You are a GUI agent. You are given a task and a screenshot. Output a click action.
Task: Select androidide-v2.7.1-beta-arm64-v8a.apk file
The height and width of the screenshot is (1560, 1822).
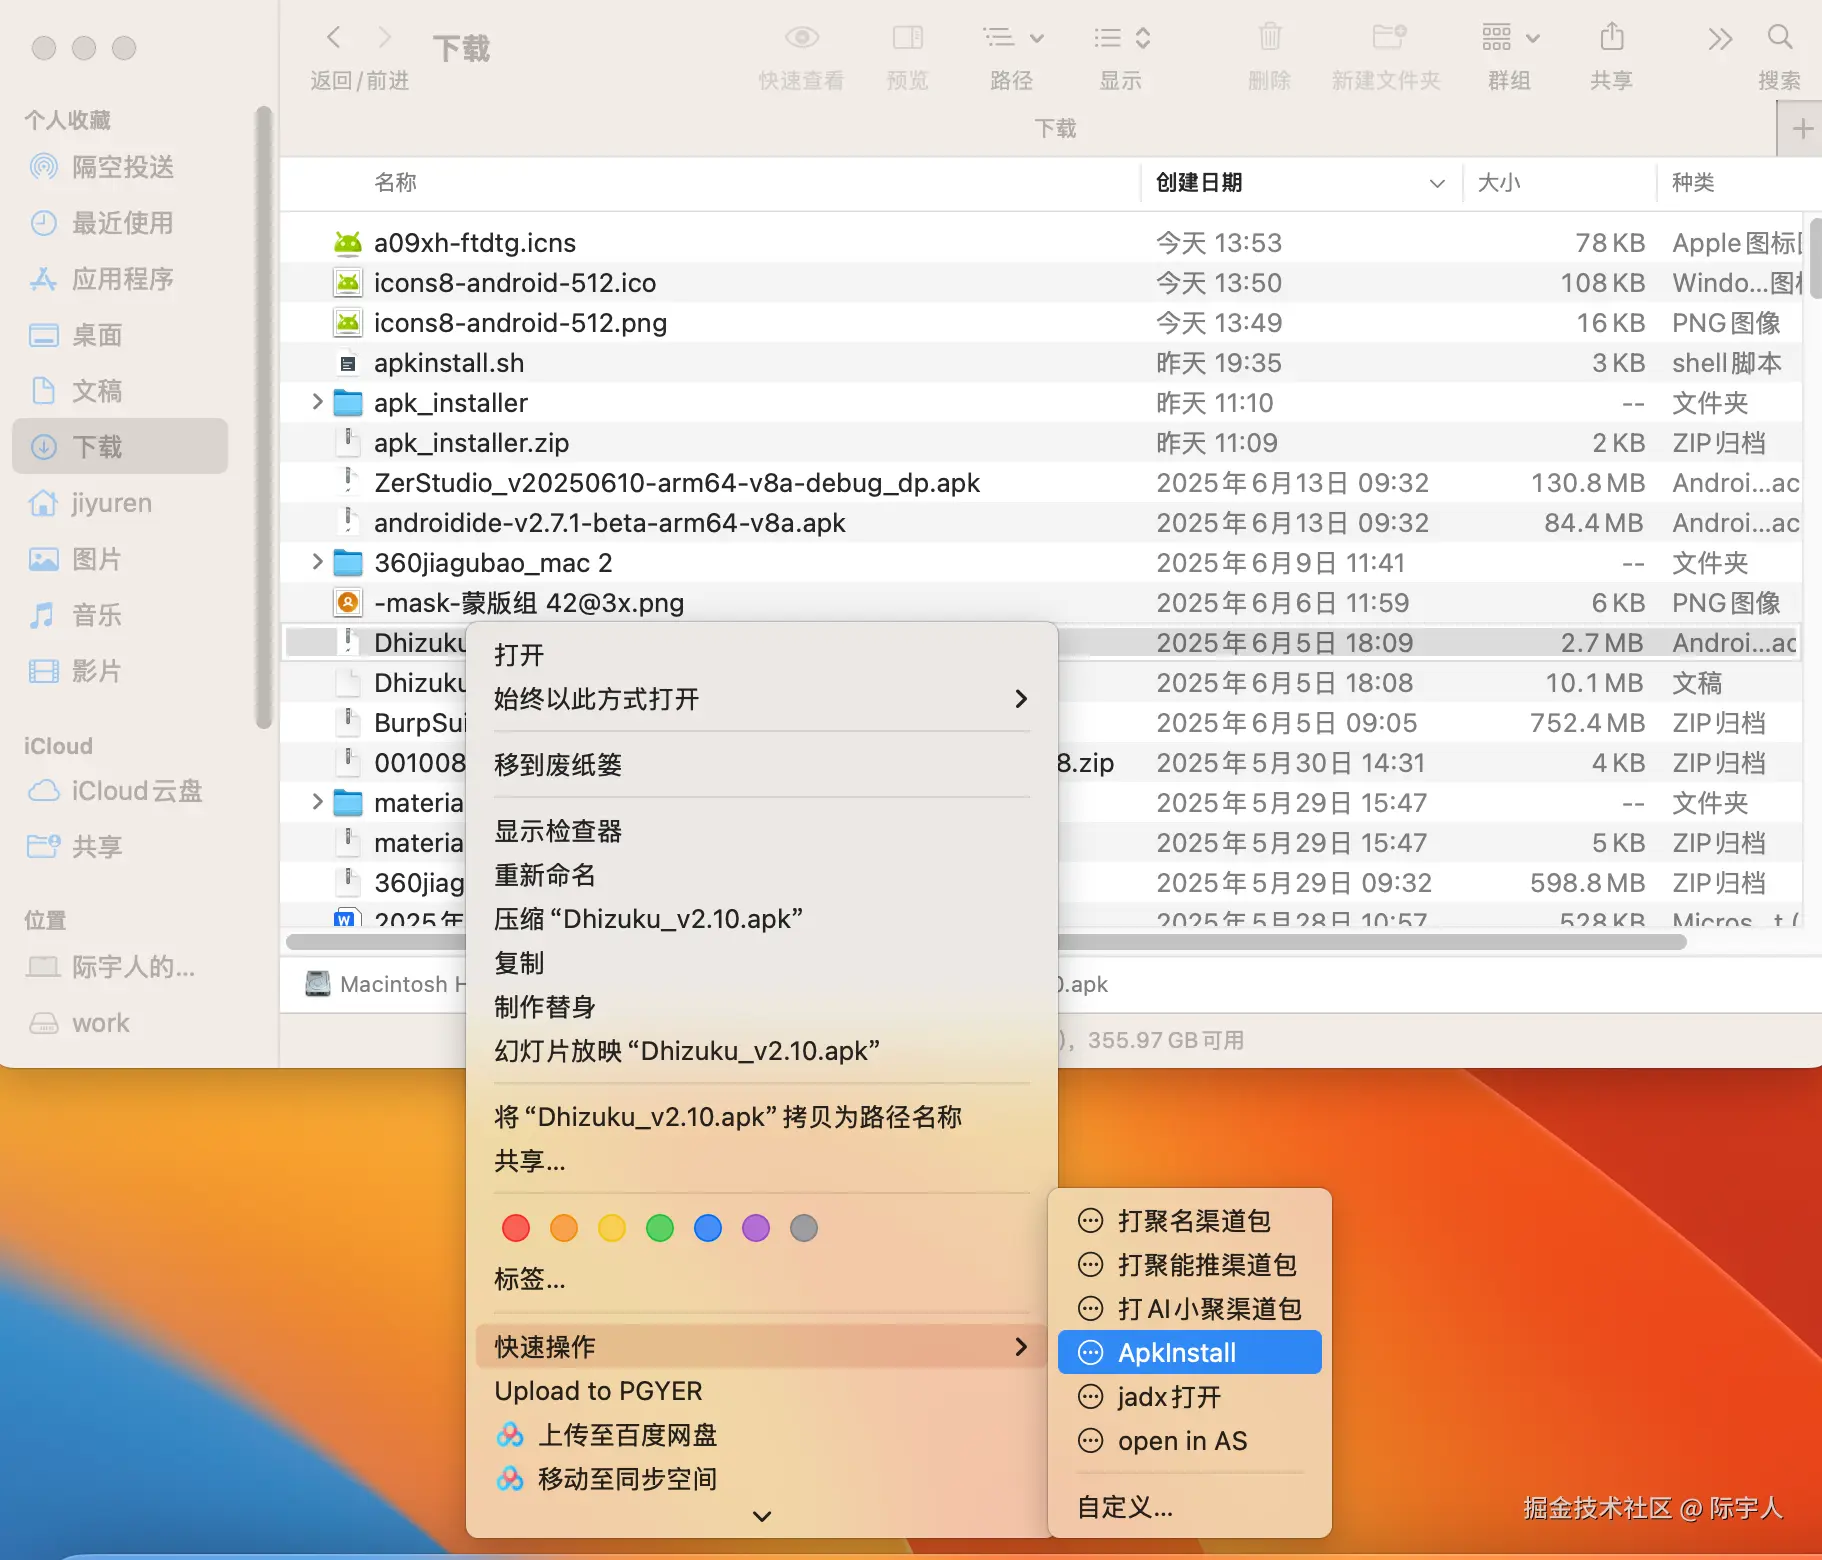[1040, 523]
